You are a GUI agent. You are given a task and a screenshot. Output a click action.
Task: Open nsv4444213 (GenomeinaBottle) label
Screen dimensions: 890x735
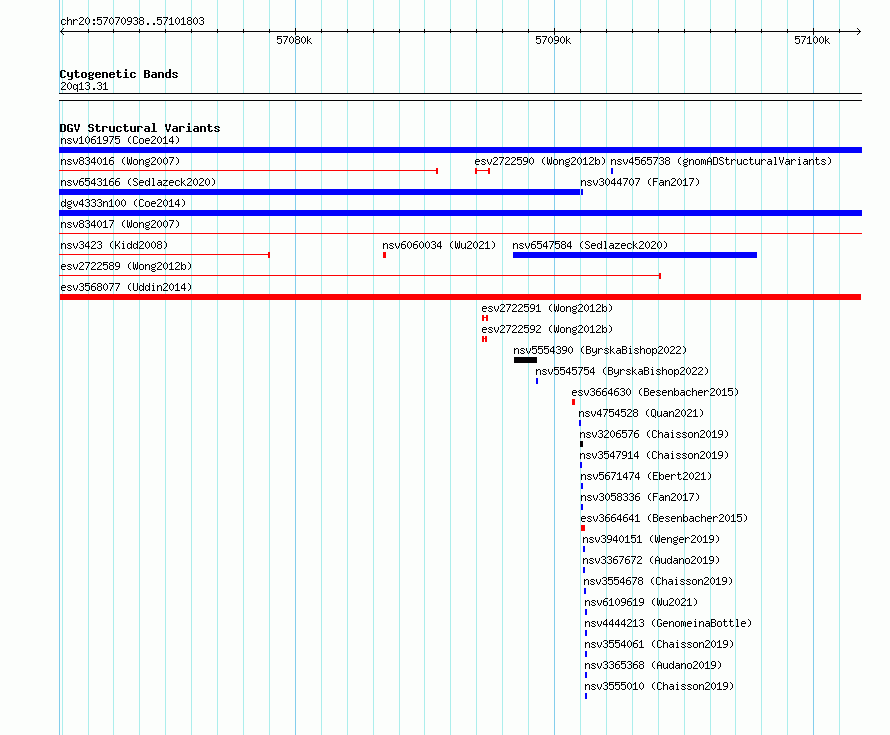(x=668, y=623)
